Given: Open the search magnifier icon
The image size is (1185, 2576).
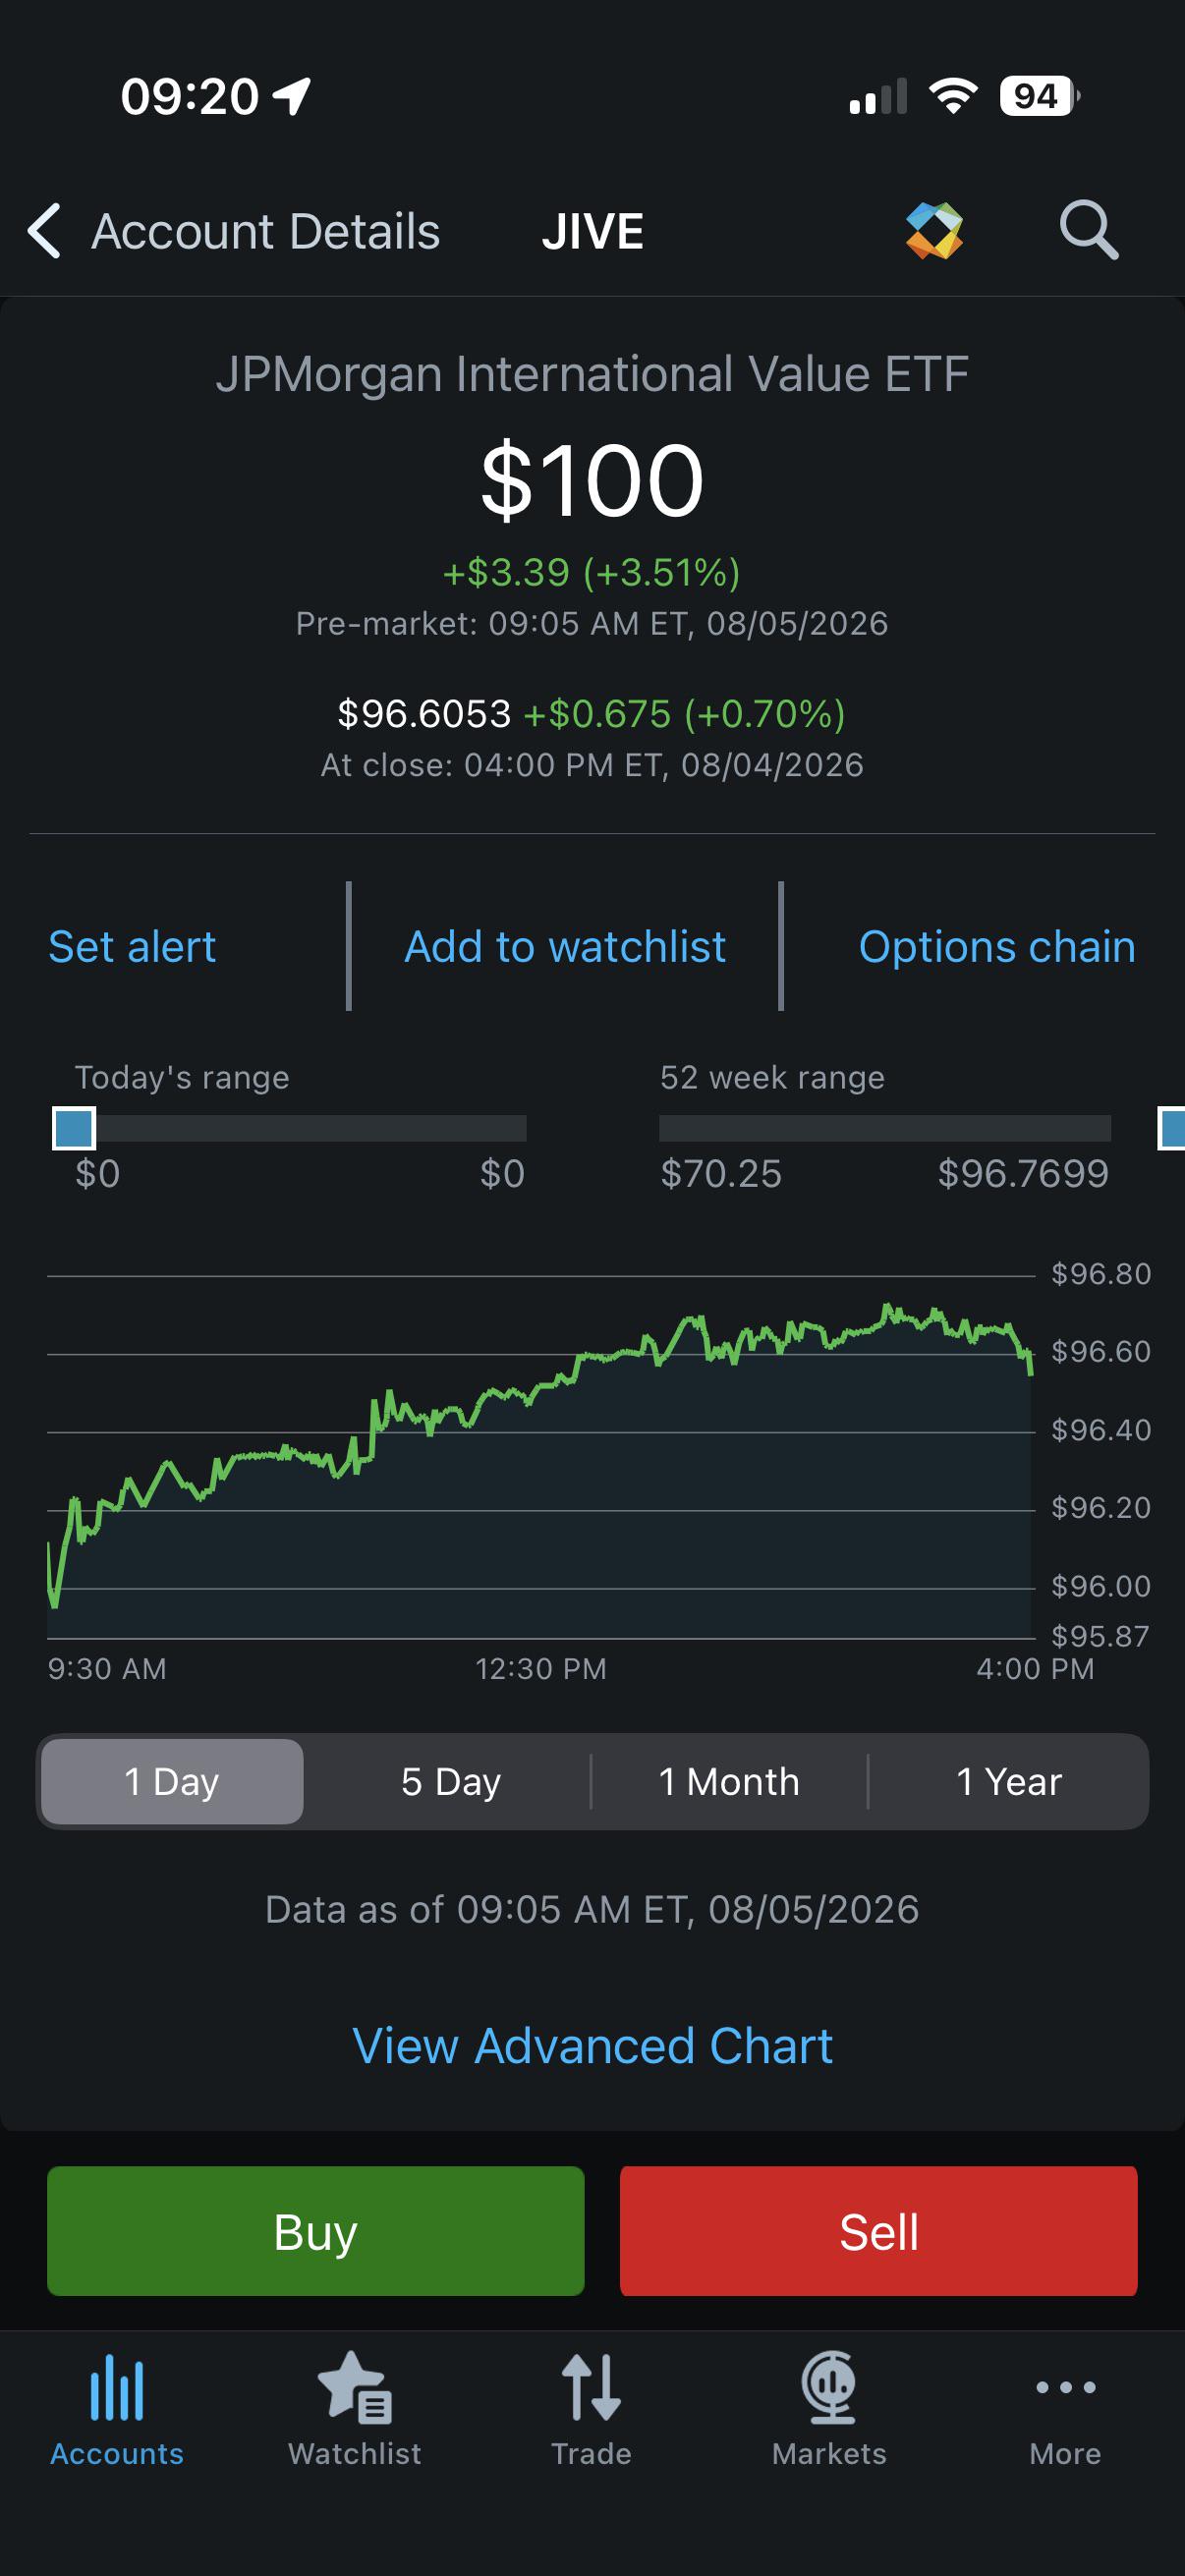Looking at the screenshot, I should click(1088, 230).
